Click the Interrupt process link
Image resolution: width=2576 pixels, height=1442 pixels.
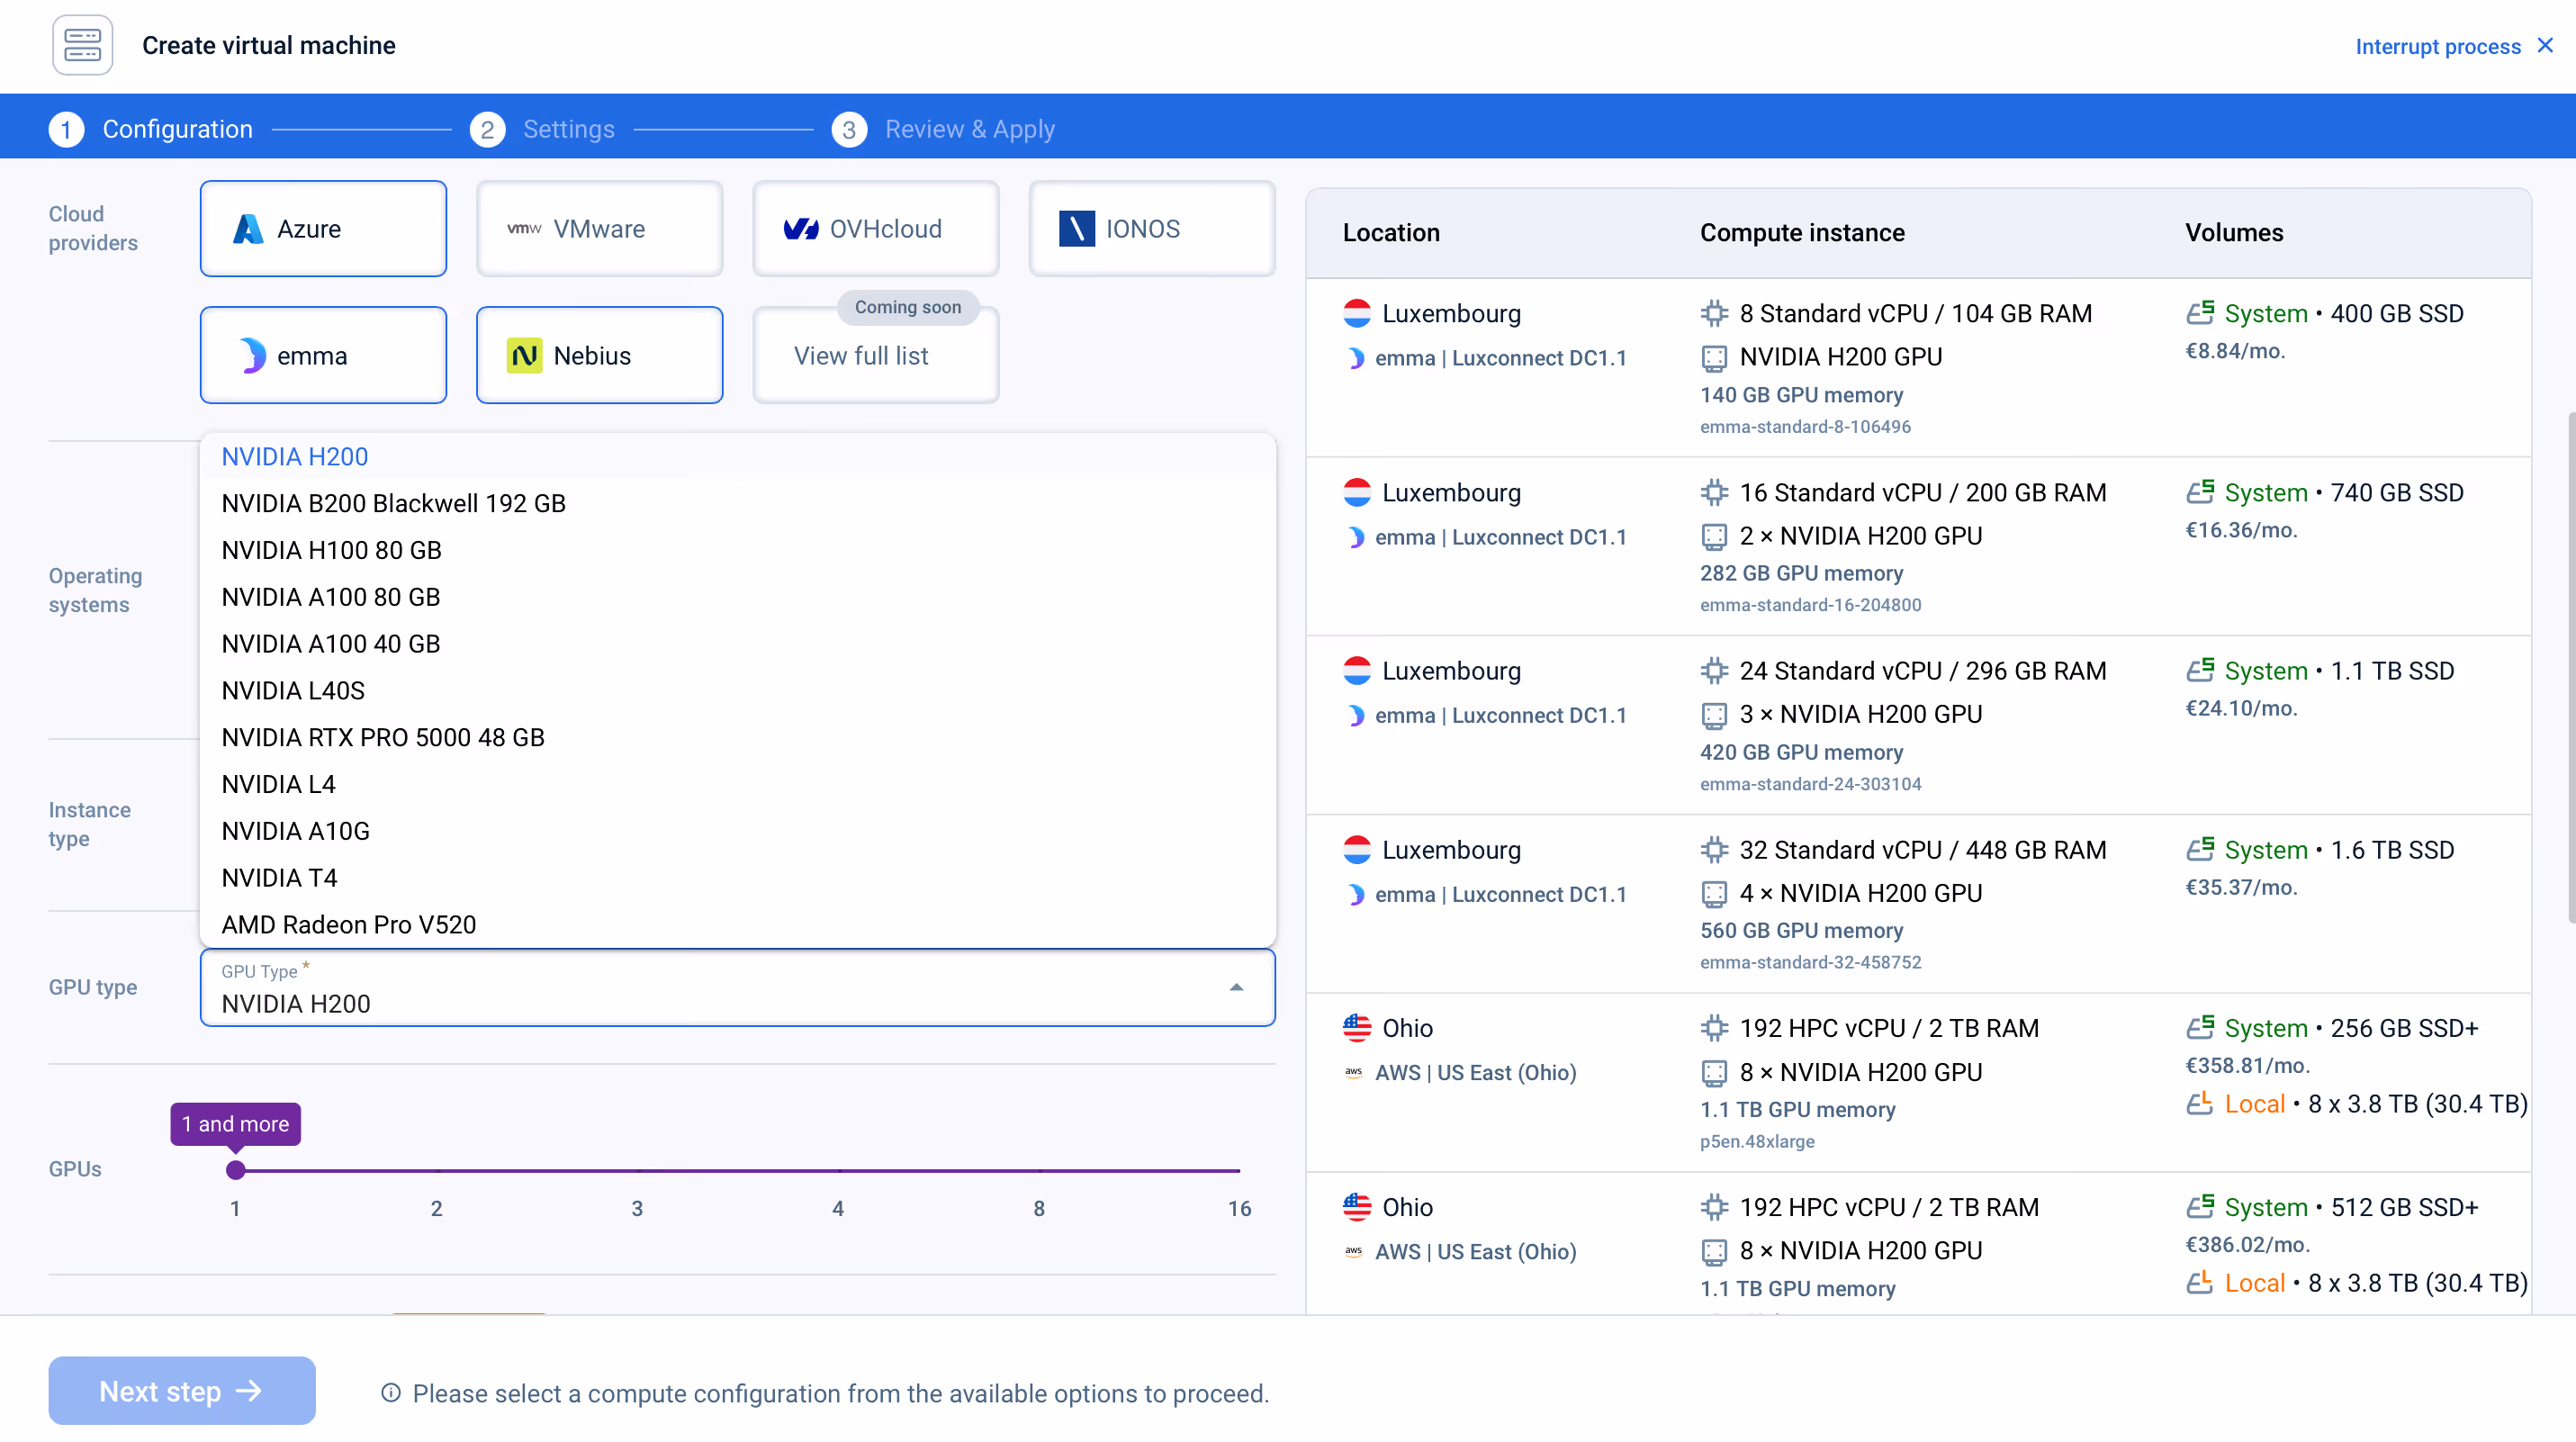pos(2437,46)
